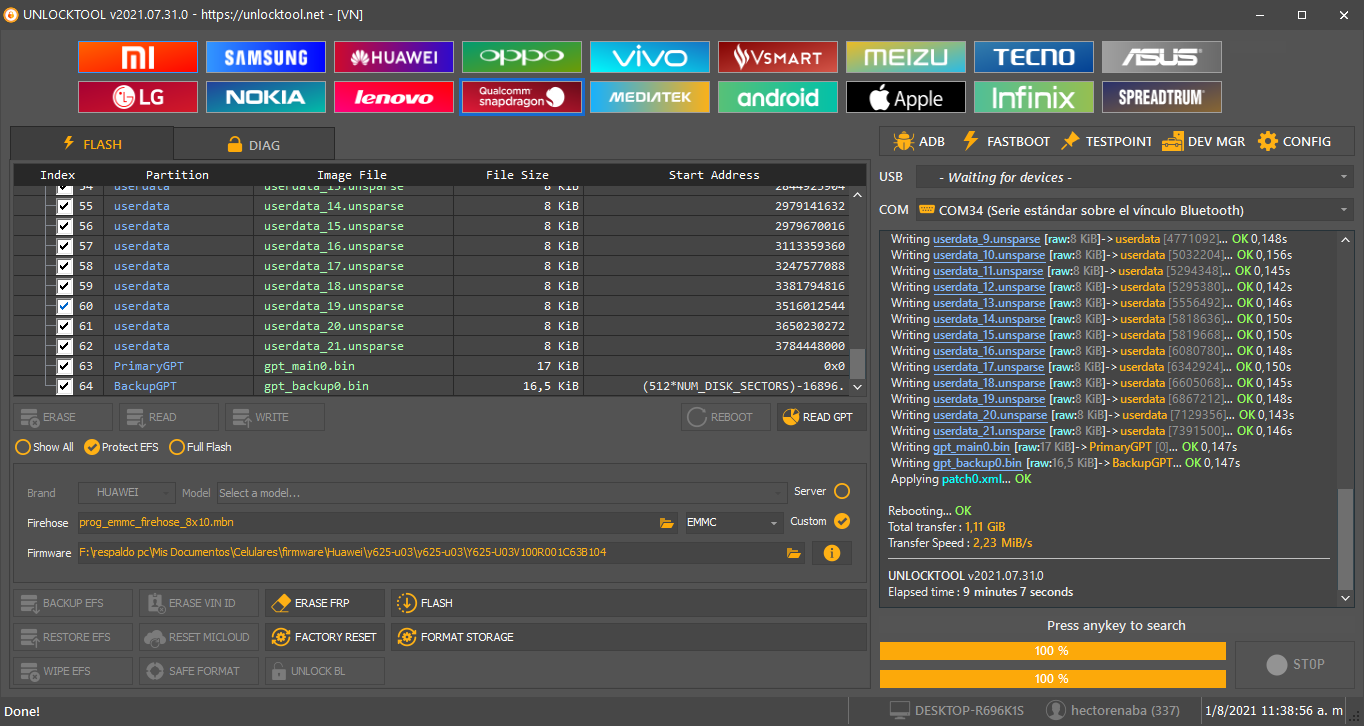Open the FASTBOOT tab
1364x726 pixels.
(1005, 141)
